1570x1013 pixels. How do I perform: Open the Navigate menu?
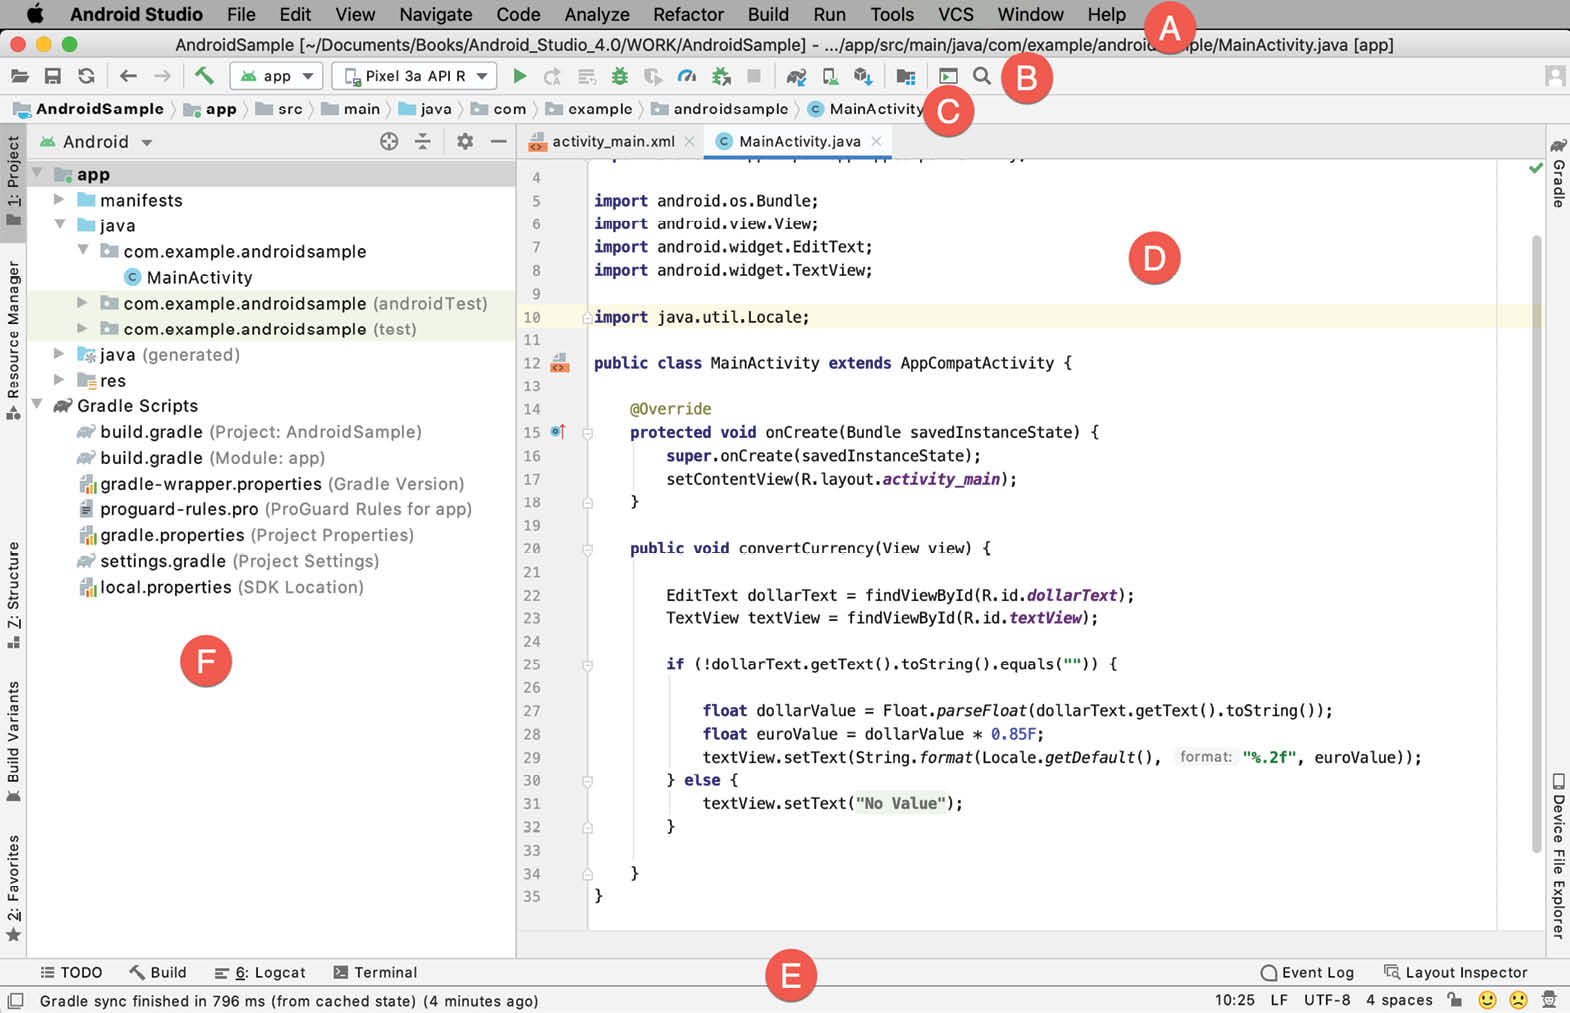coord(435,14)
